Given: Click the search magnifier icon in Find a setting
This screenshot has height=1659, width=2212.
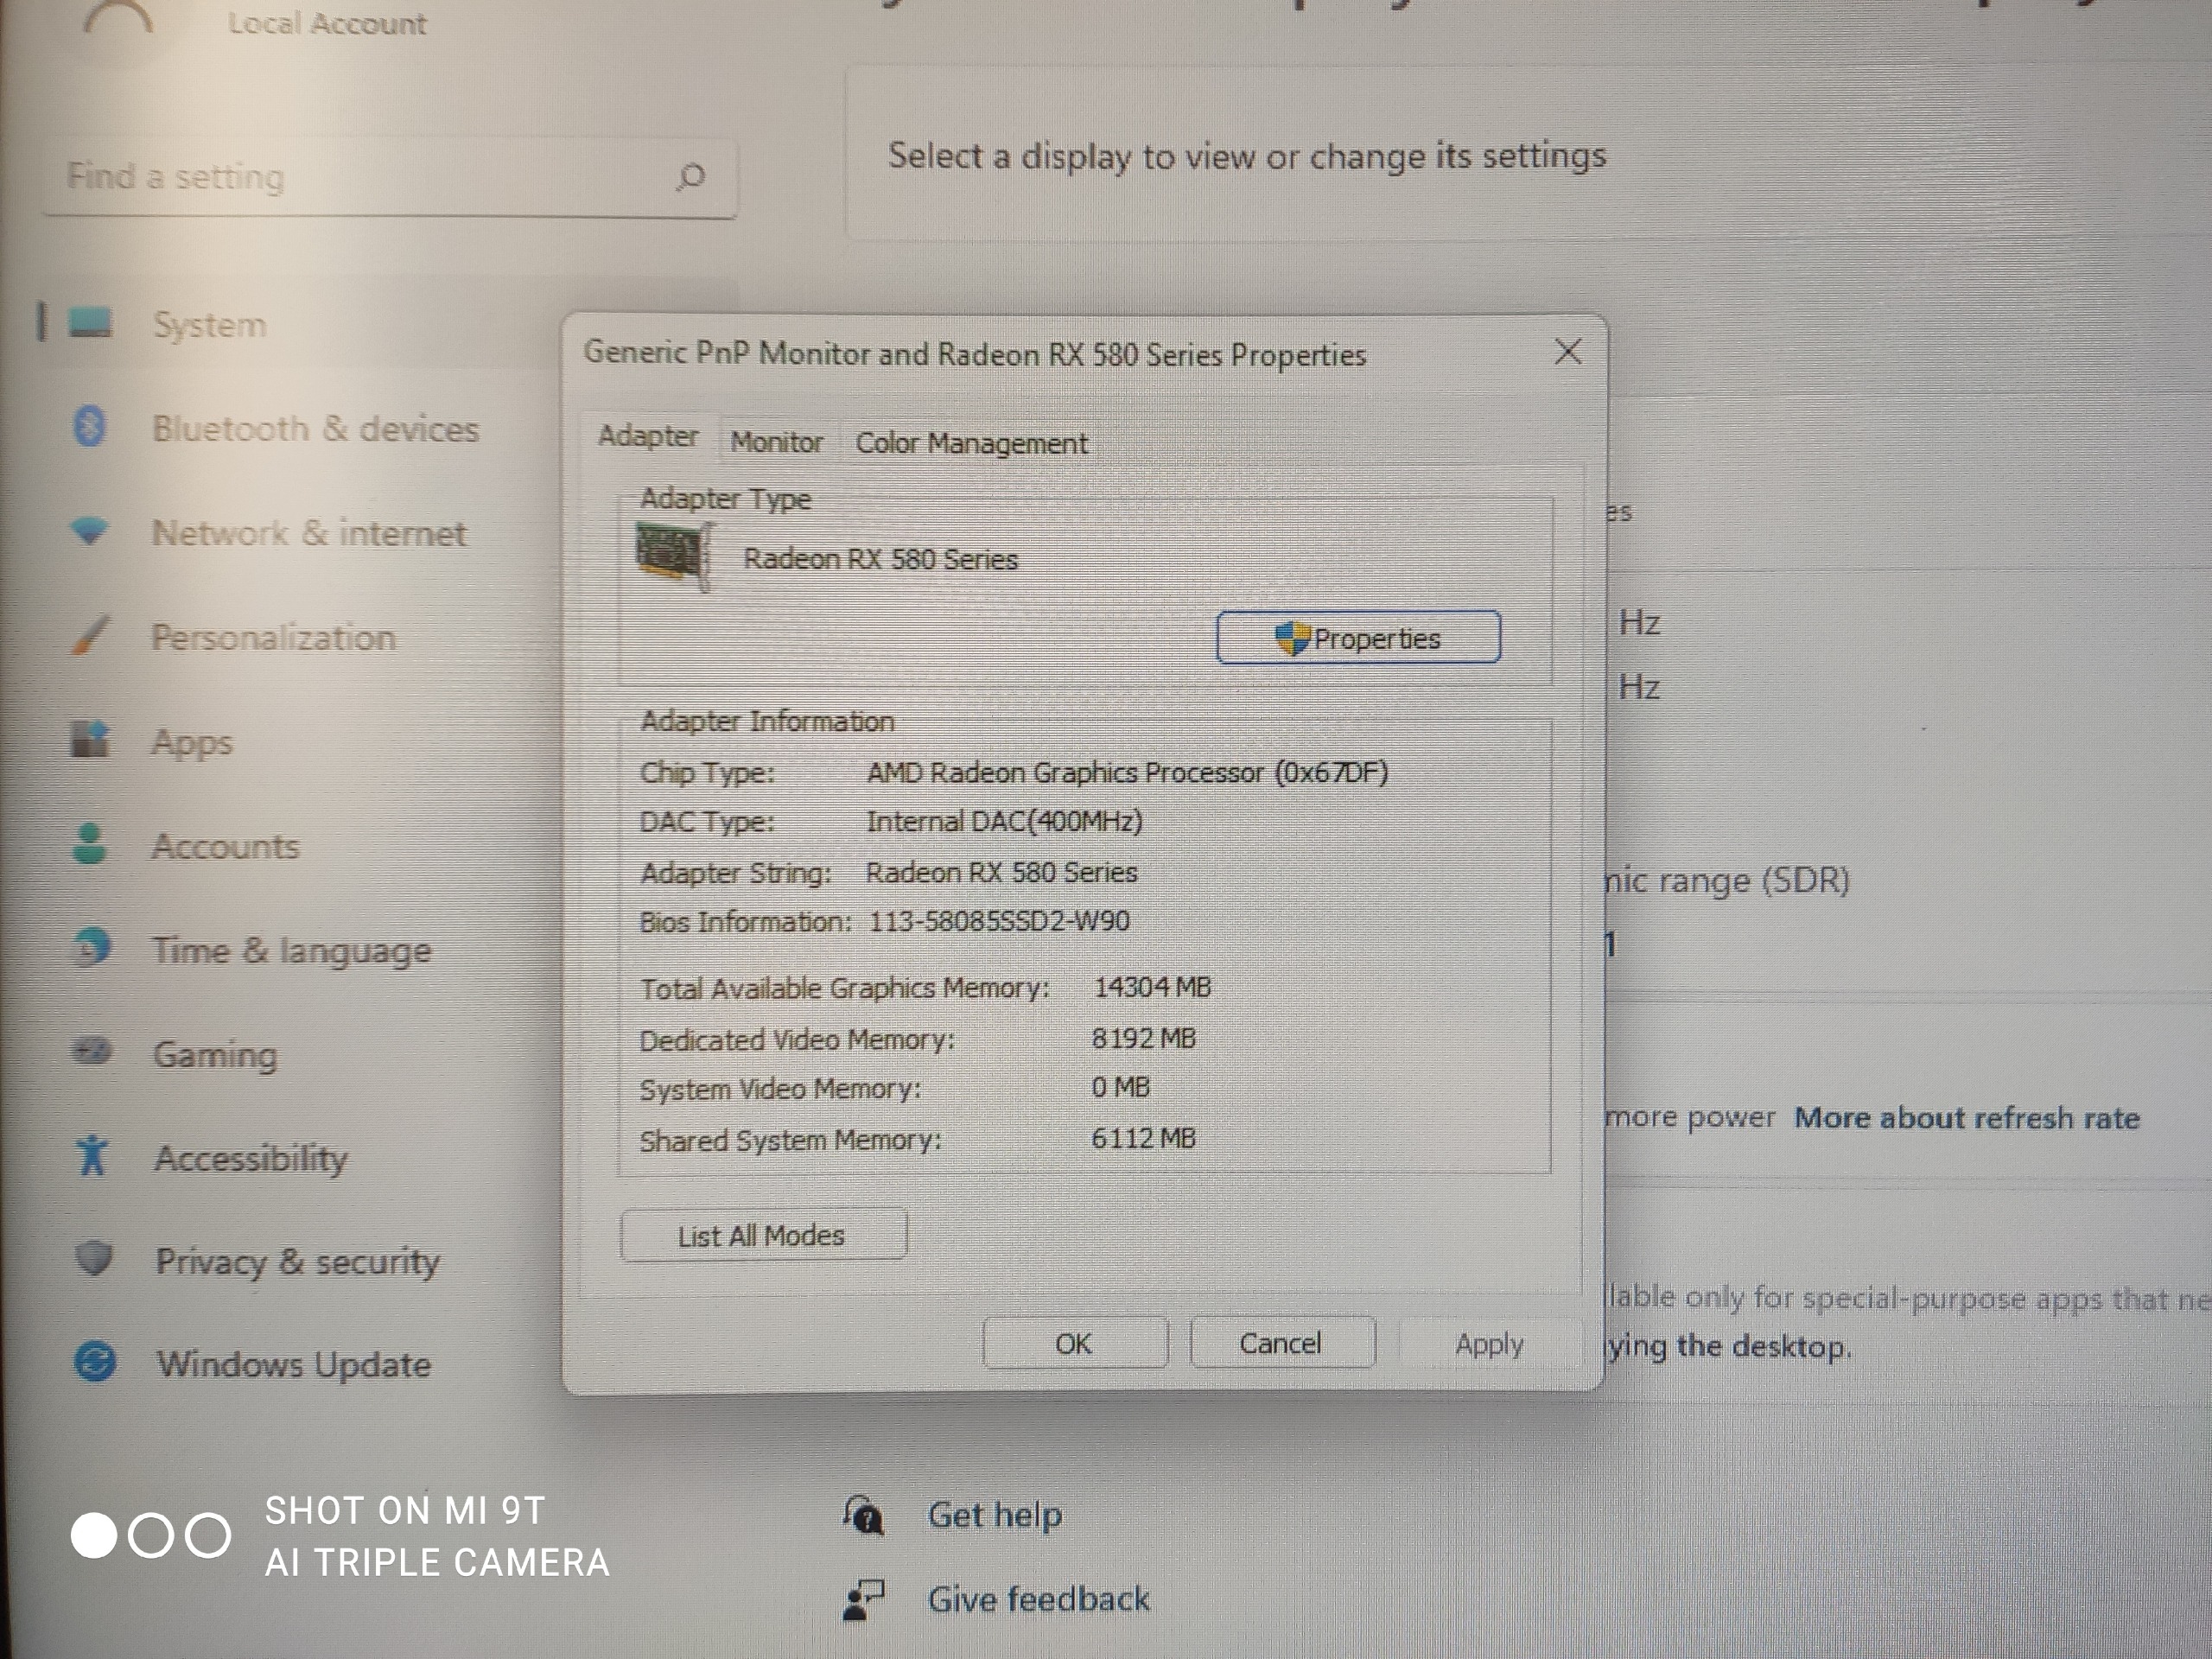Looking at the screenshot, I should [x=690, y=177].
